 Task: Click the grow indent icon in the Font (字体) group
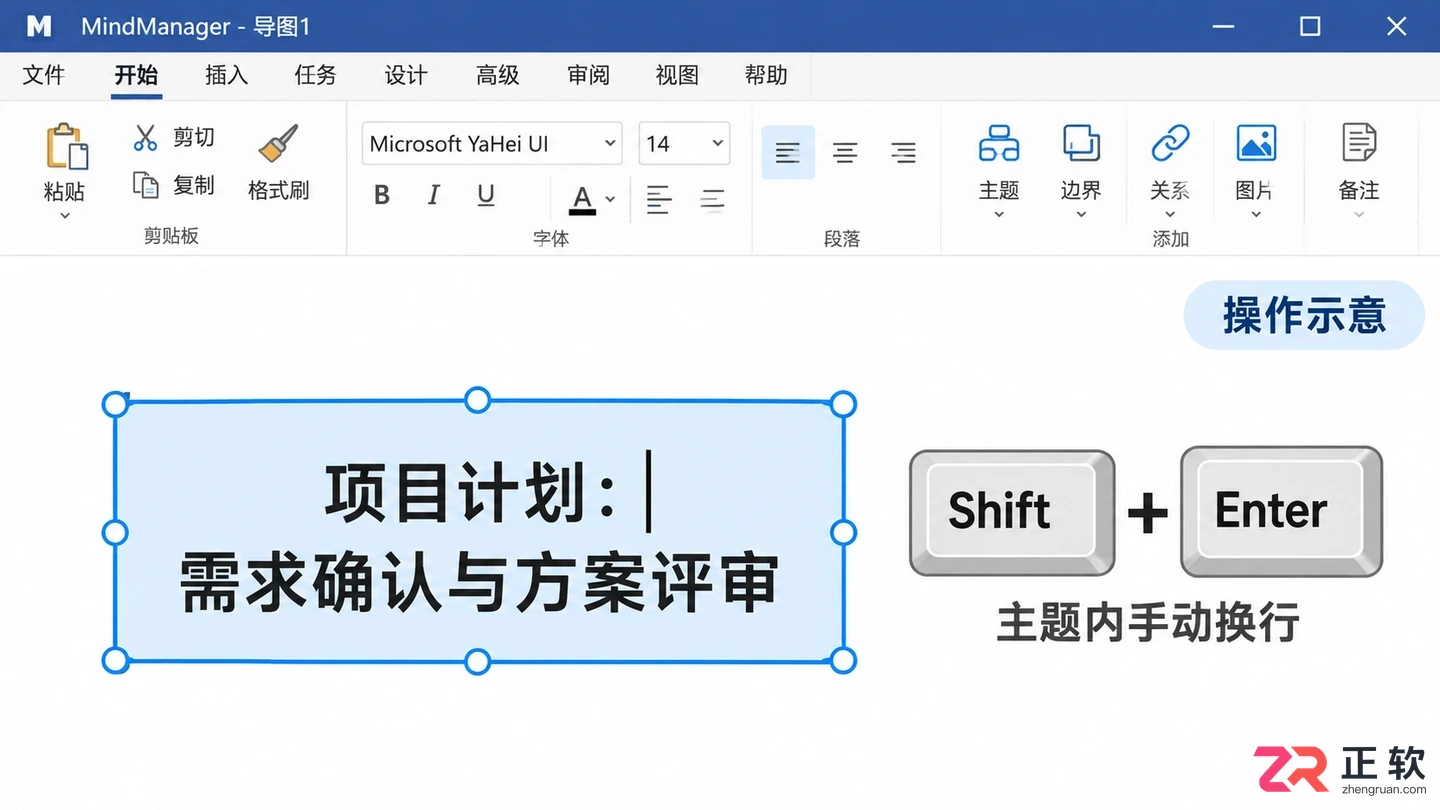[658, 199]
